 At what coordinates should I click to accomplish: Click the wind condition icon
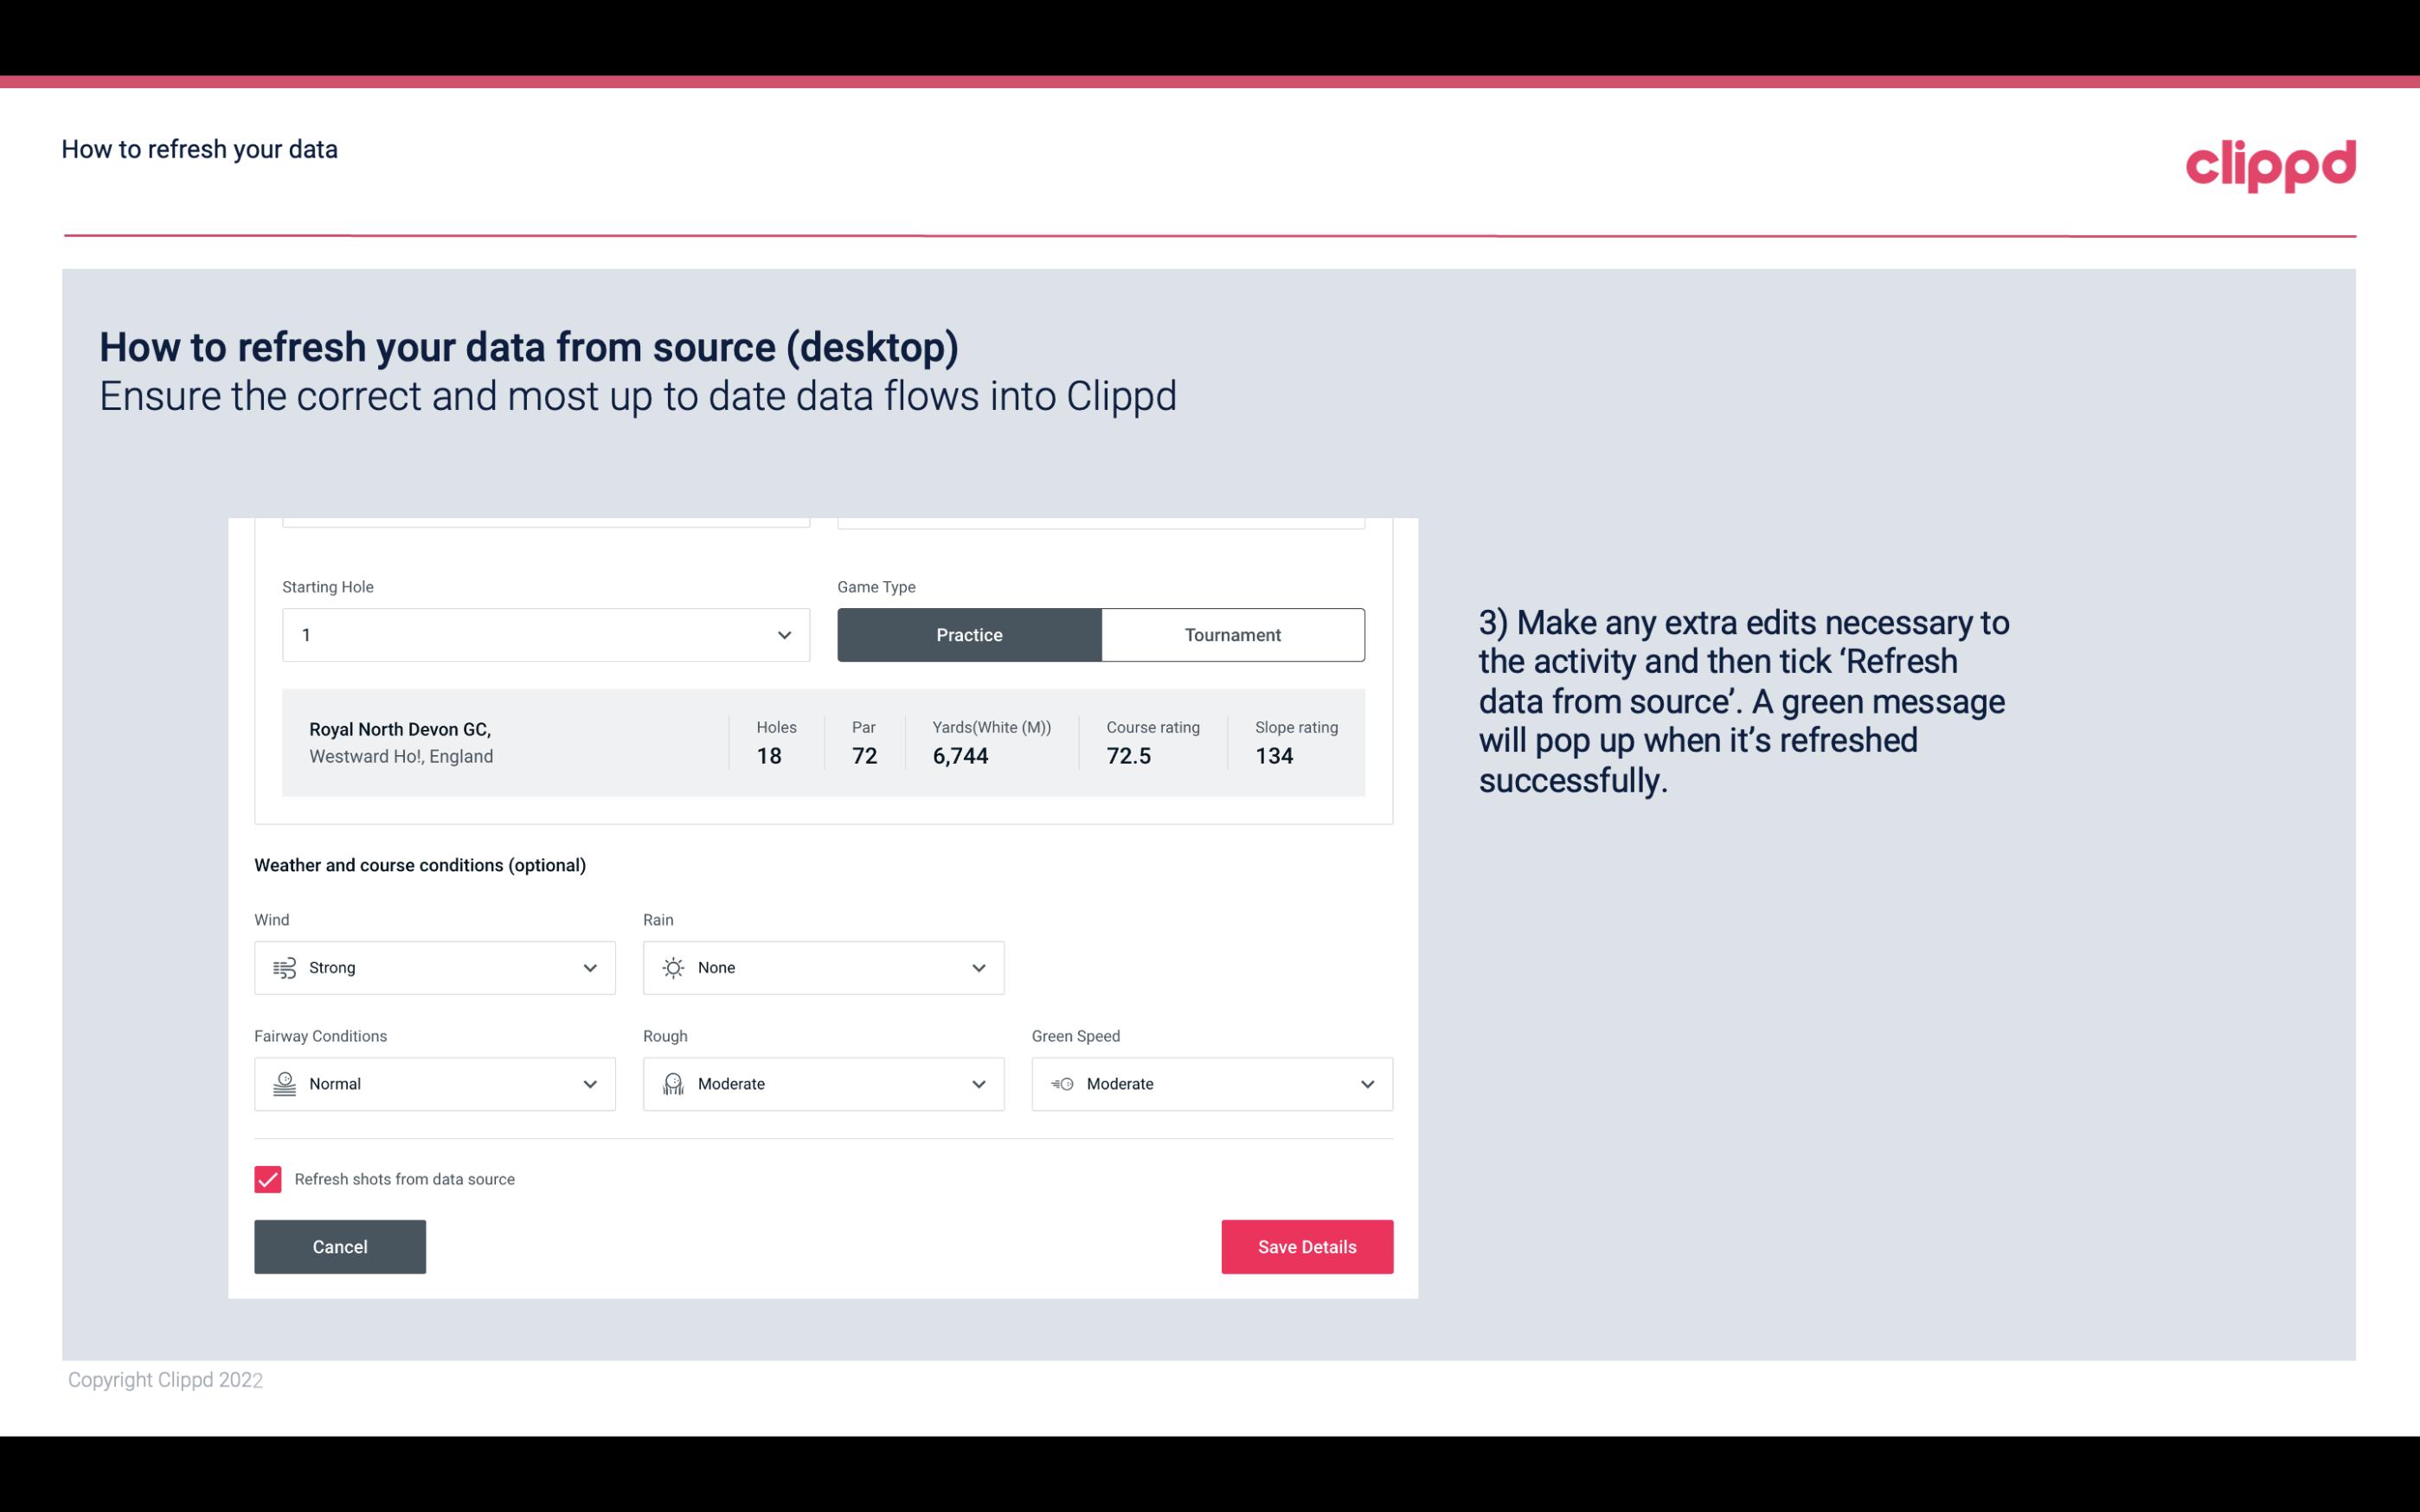[x=284, y=967]
